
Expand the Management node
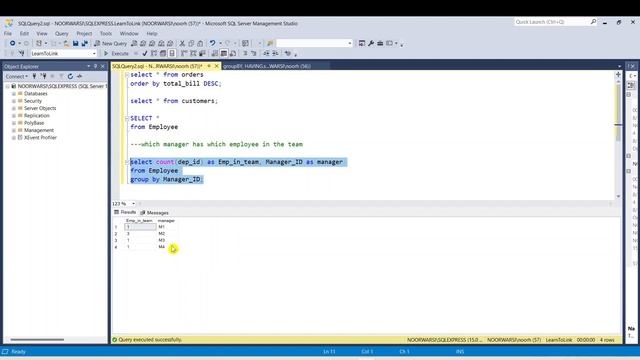14,131
